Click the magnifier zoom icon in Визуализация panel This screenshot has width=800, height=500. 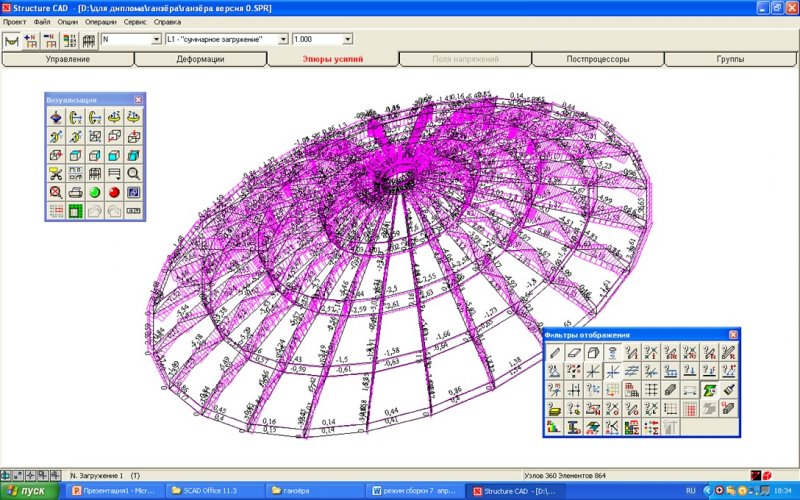133,173
